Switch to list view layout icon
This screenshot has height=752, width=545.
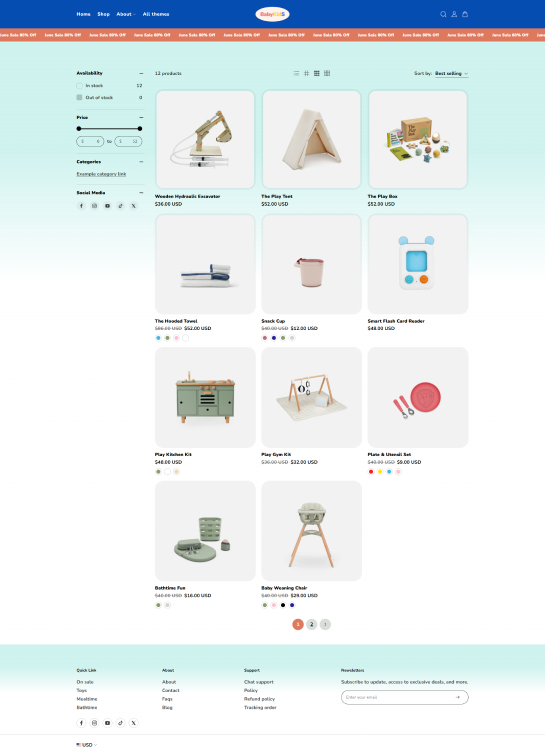click(296, 73)
